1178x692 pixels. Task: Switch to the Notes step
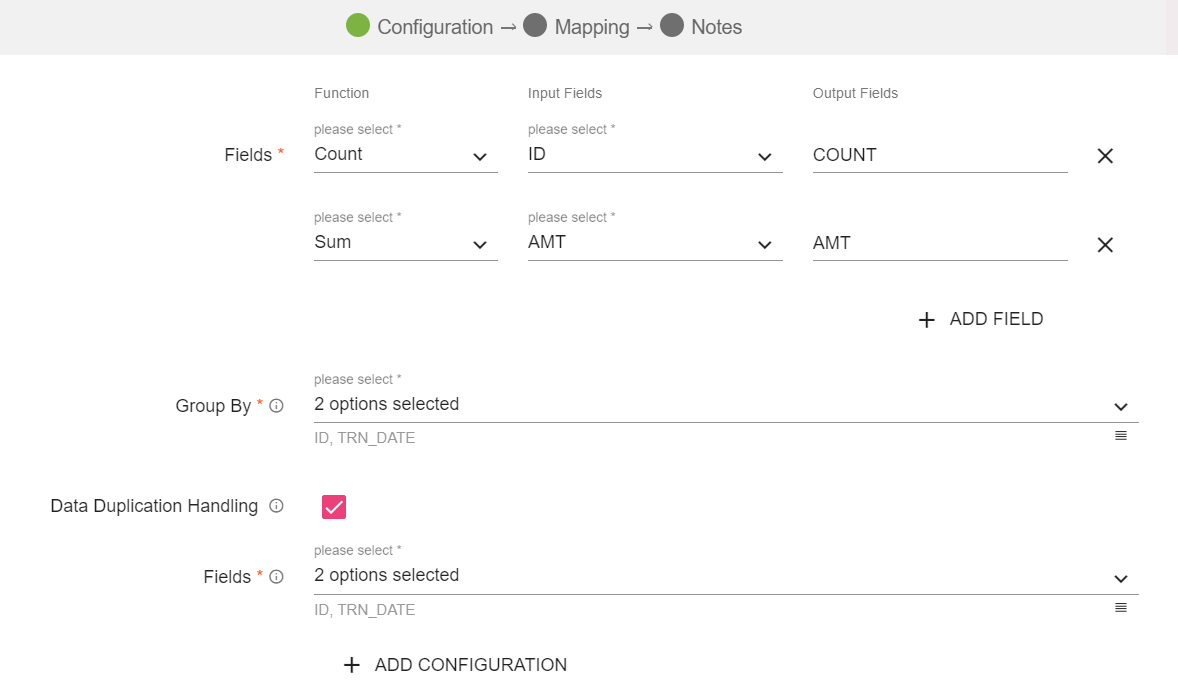(716, 27)
